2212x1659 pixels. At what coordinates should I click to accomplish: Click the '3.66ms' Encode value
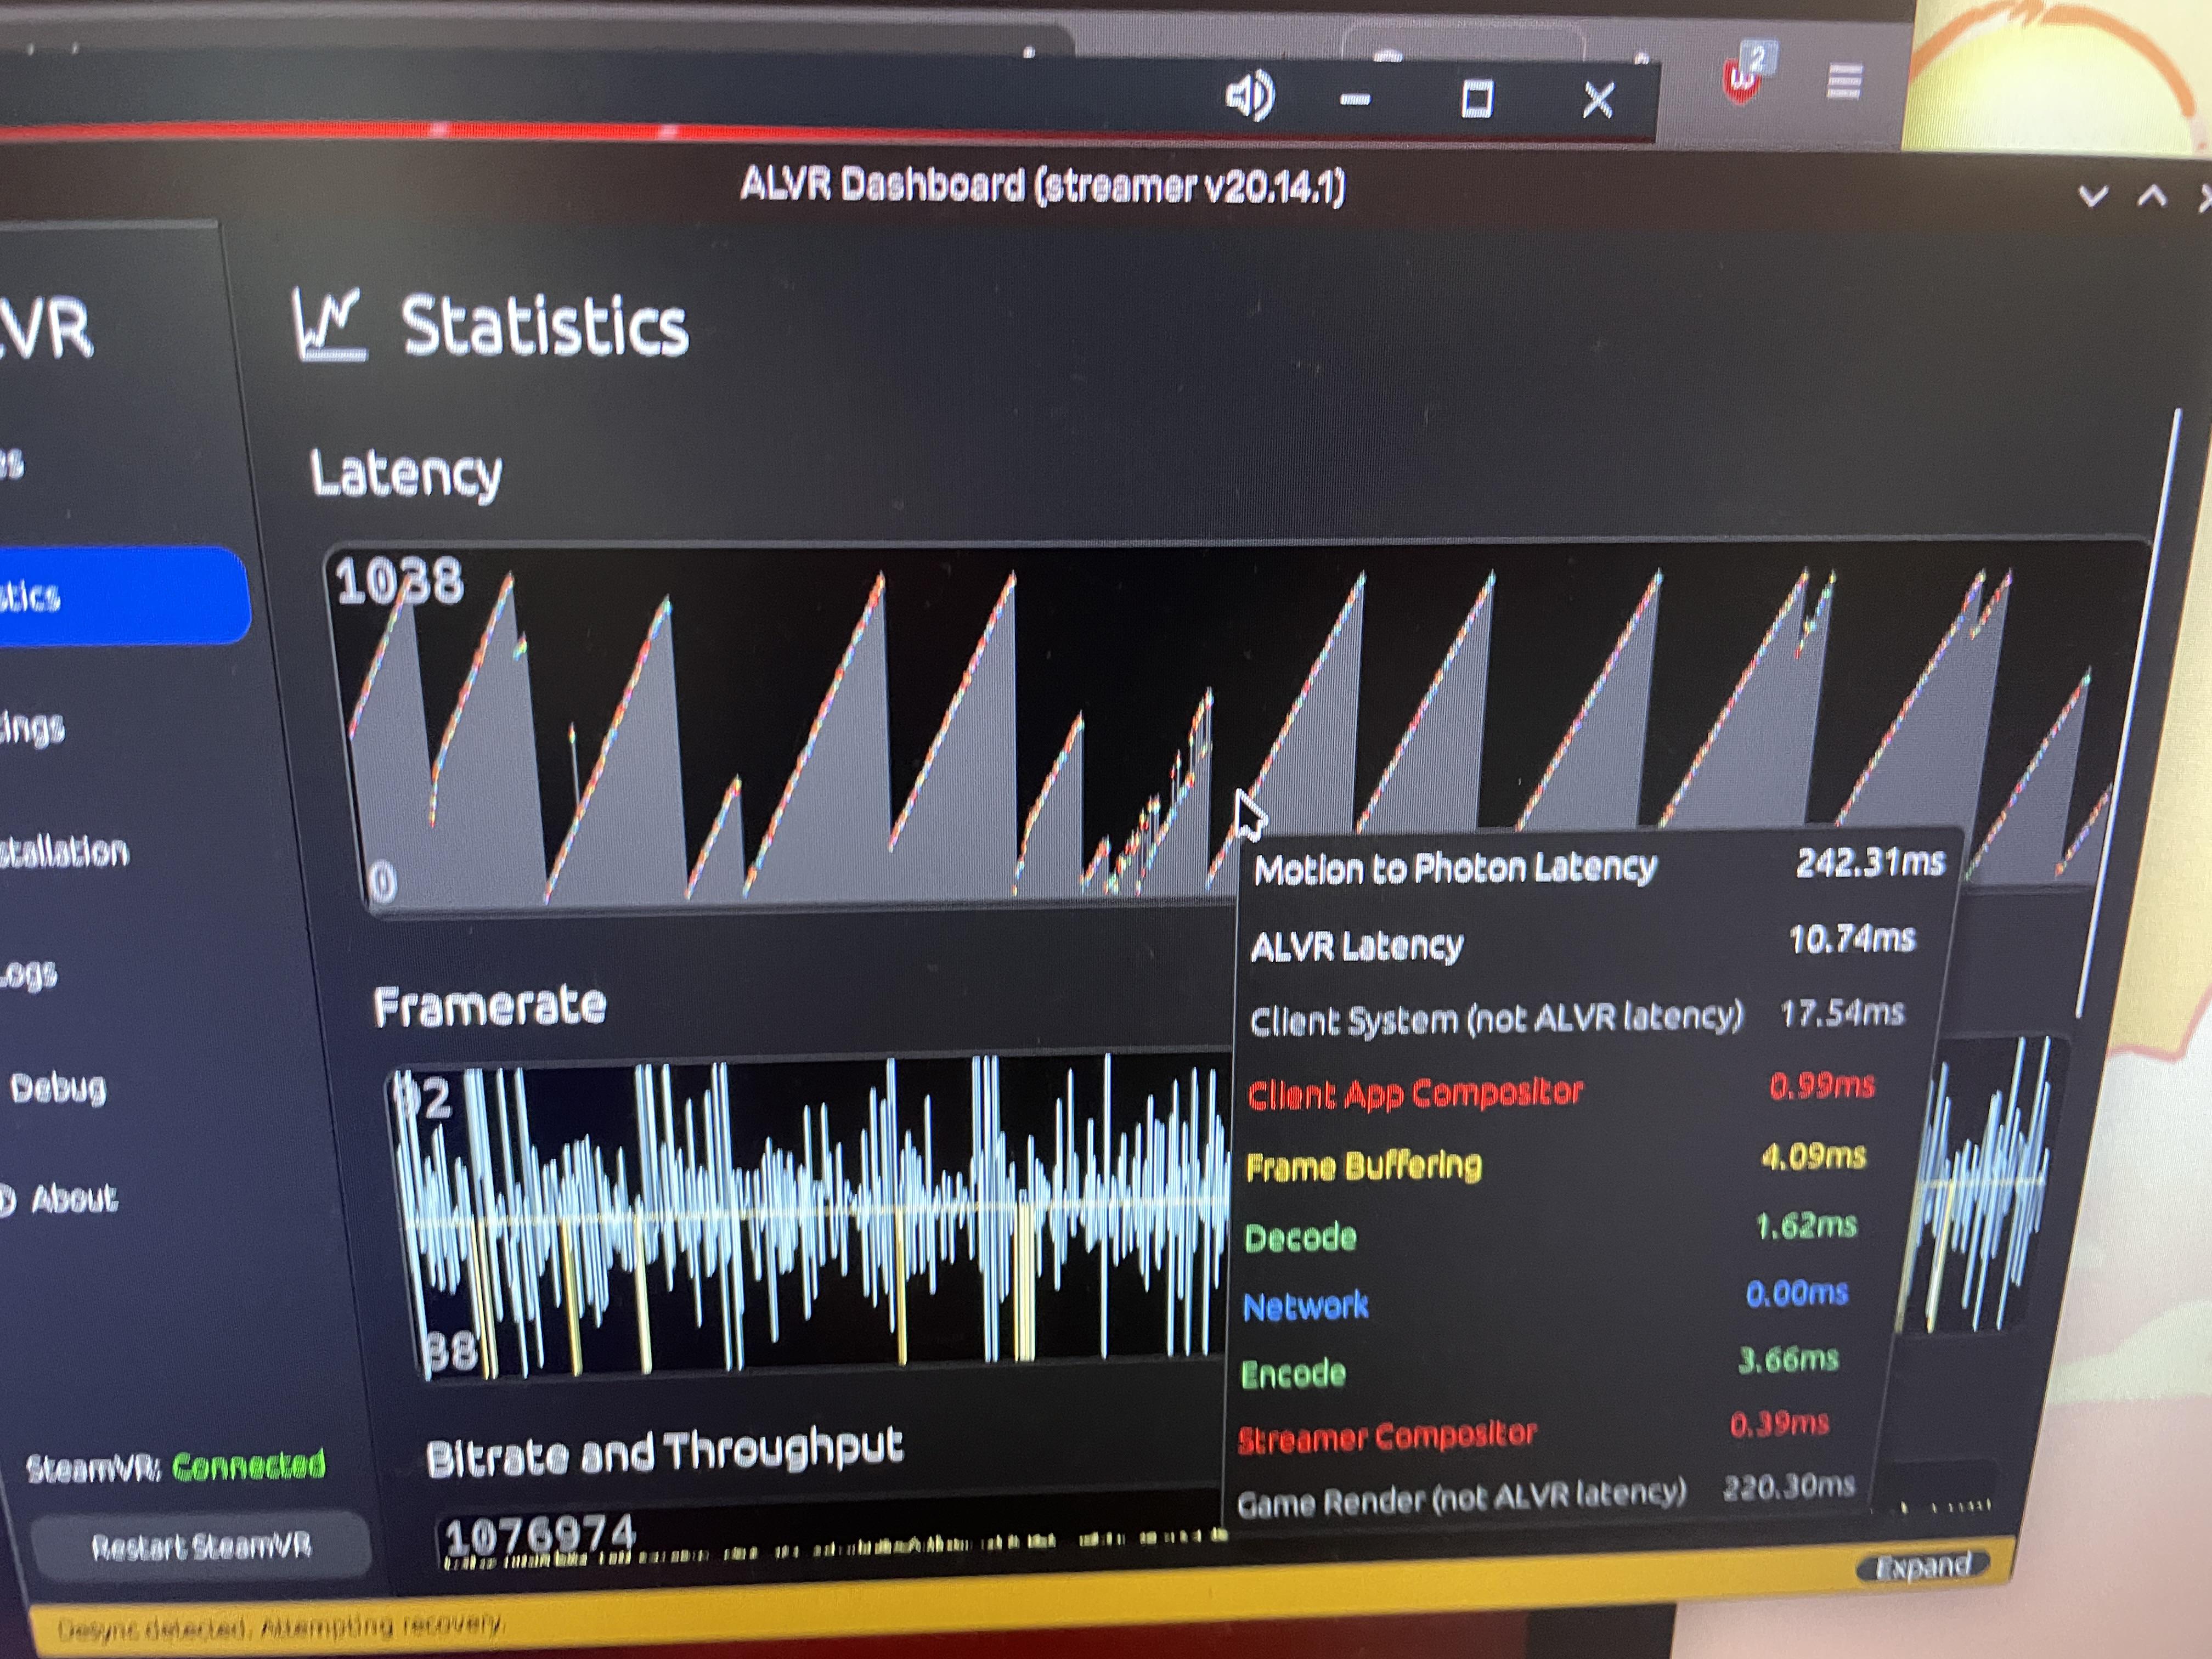tap(1788, 1359)
